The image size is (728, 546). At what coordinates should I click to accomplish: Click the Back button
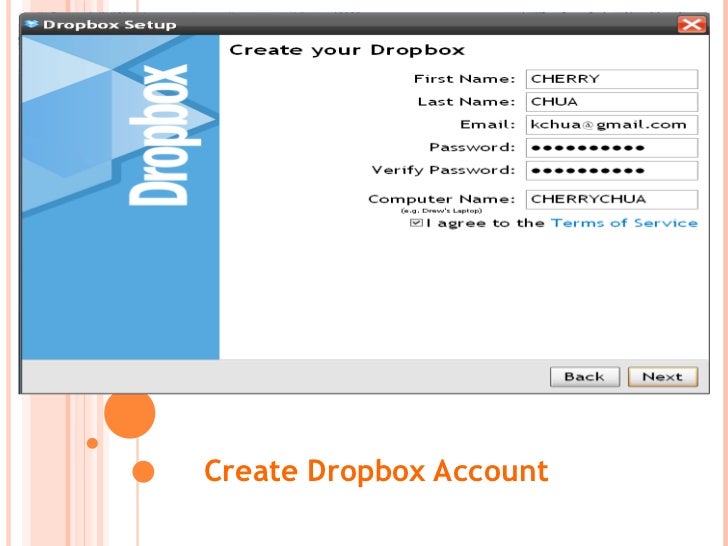coord(585,377)
